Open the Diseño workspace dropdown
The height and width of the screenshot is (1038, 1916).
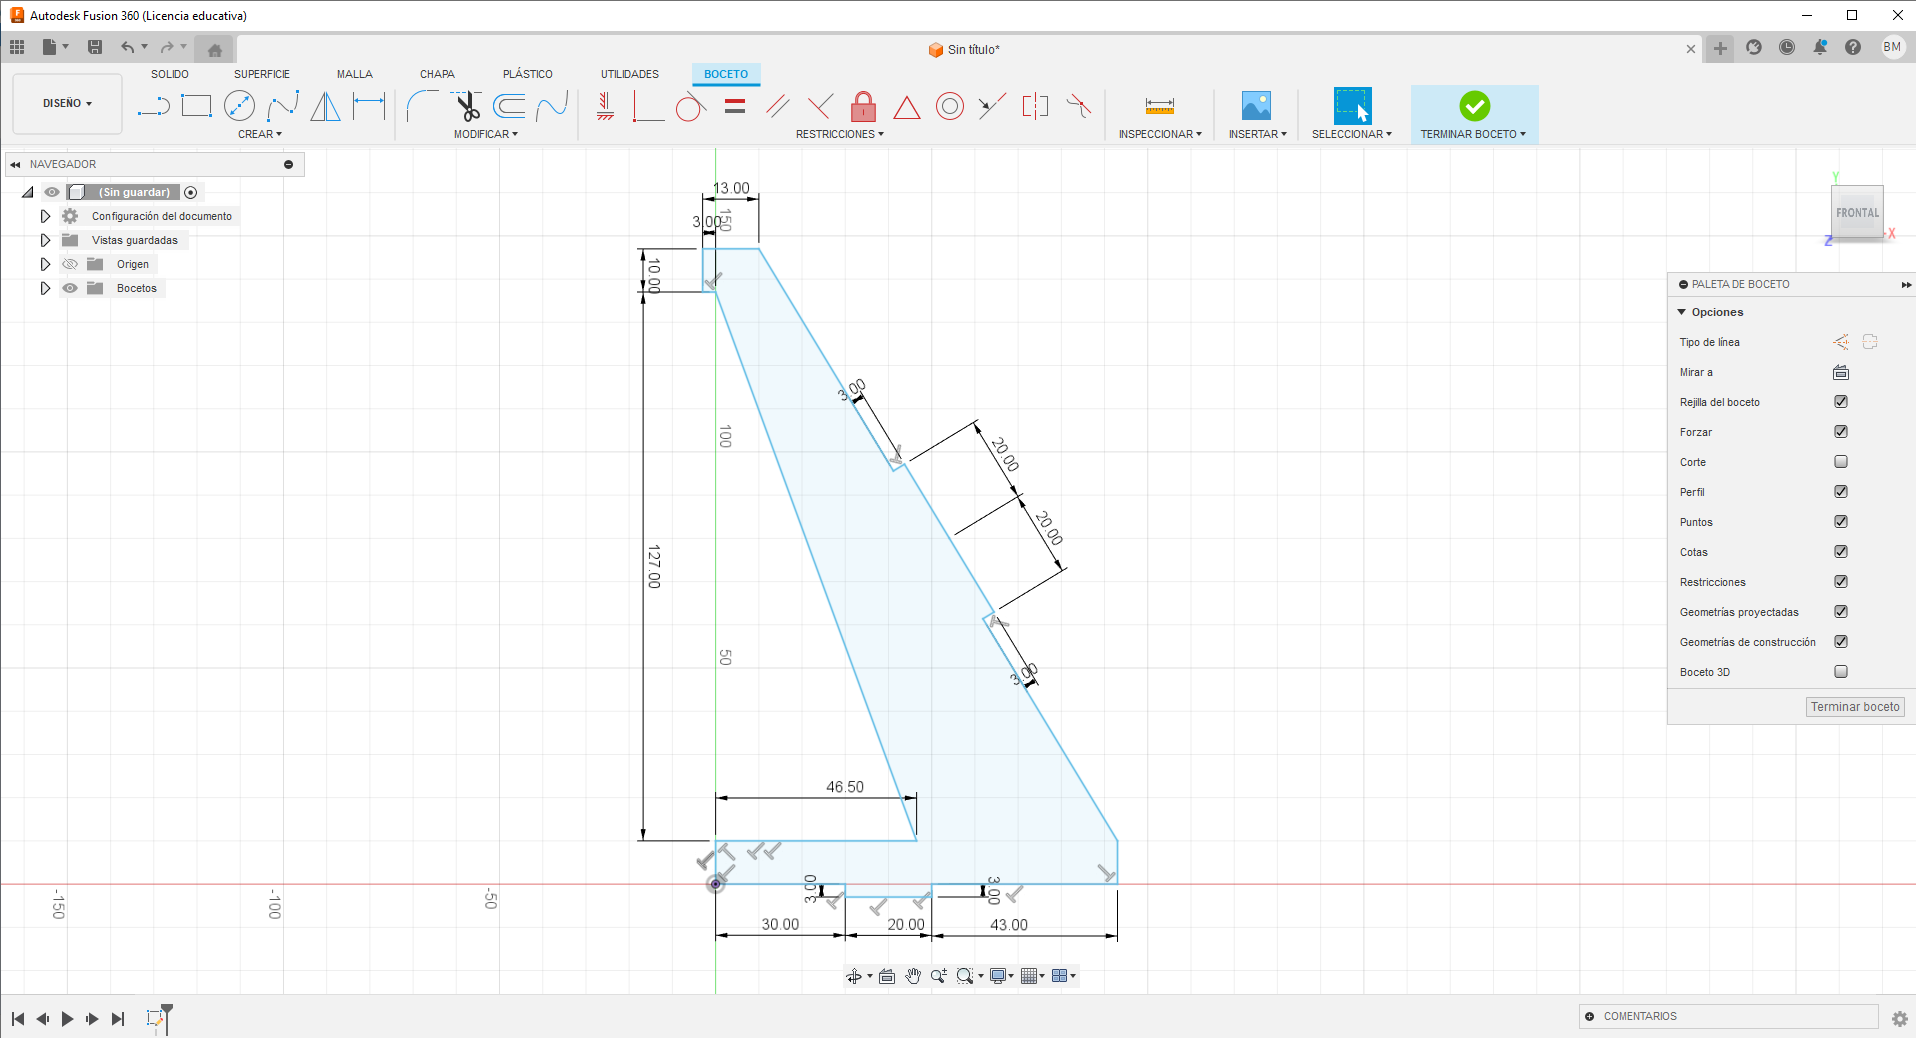[66, 103]
